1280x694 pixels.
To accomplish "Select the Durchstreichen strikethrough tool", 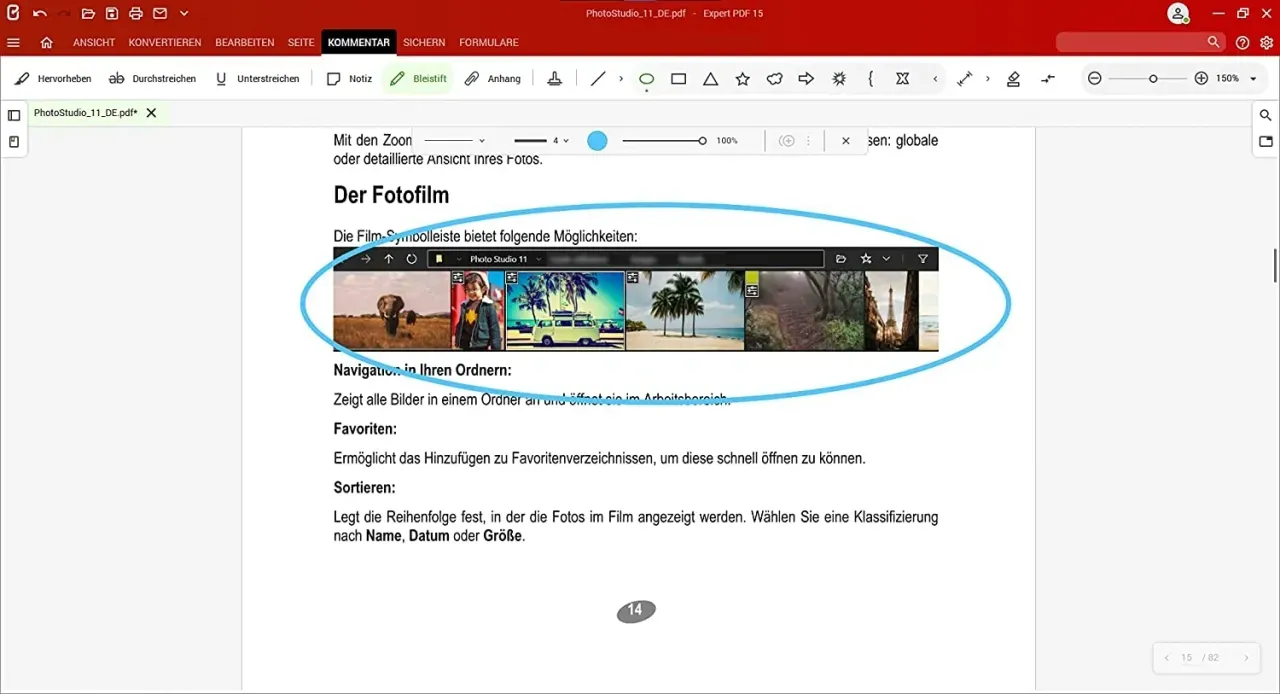I will pos(152,79).
